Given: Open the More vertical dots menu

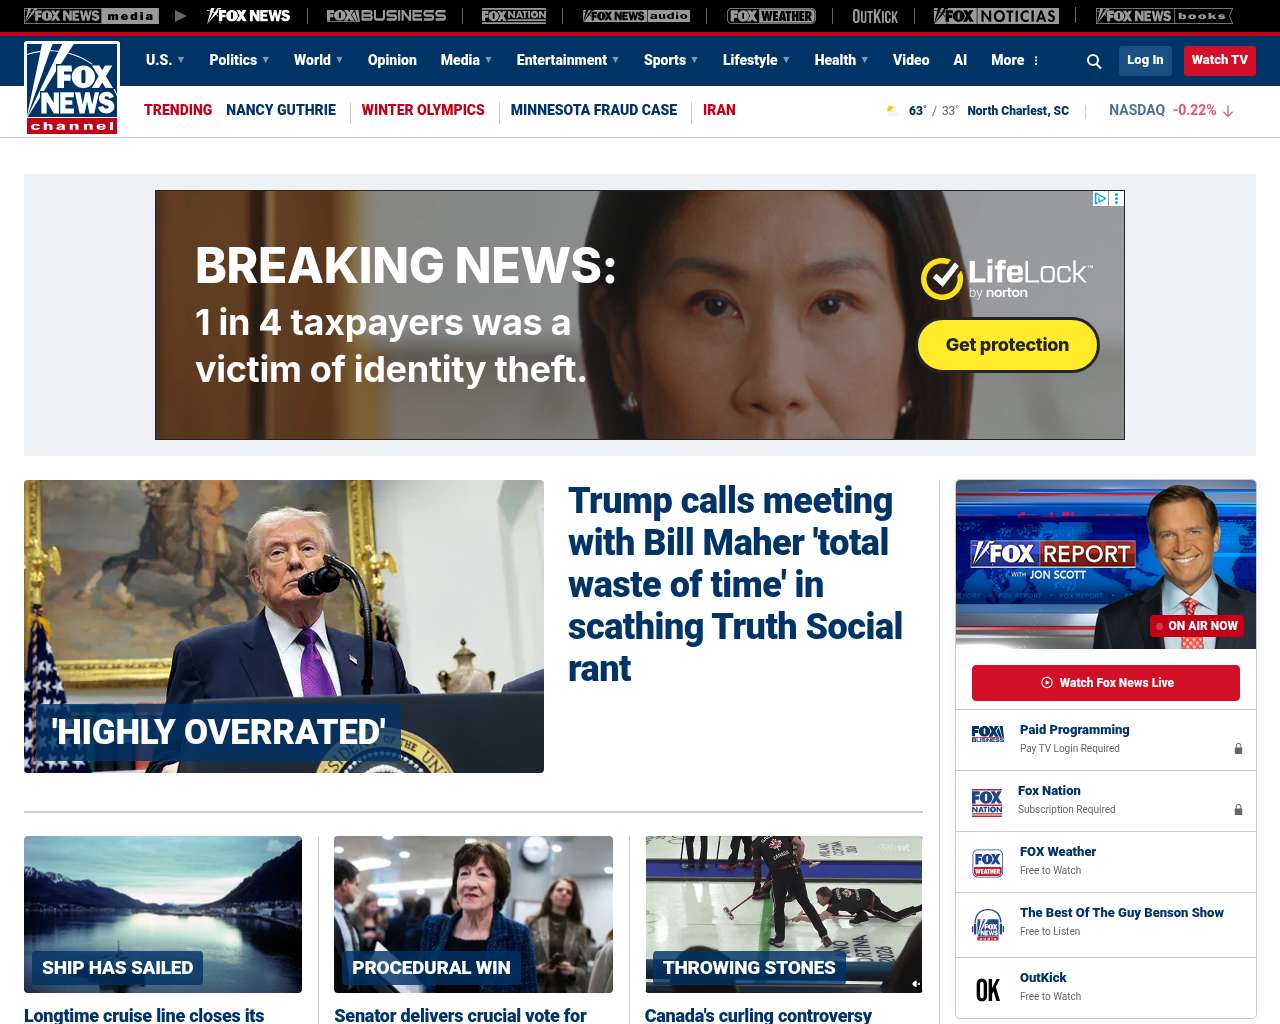Looking at the screenshot, I should coord(1036,61).
